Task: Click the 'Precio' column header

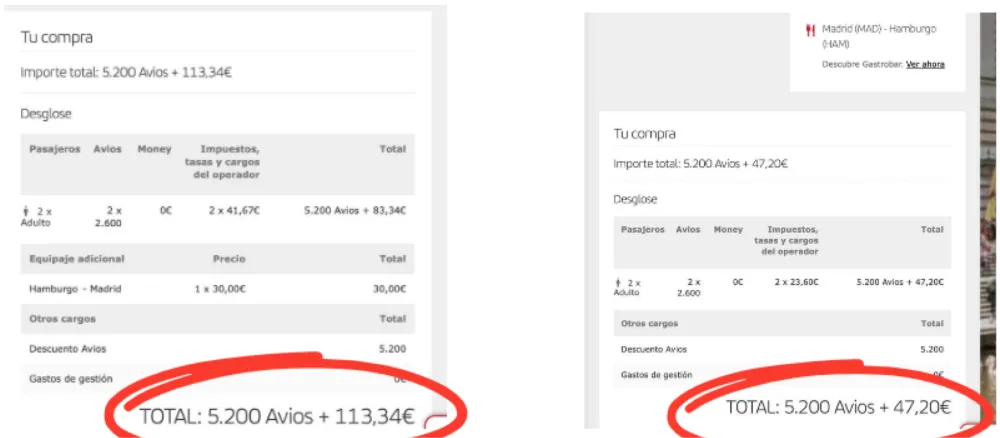Action: (229, 259)
